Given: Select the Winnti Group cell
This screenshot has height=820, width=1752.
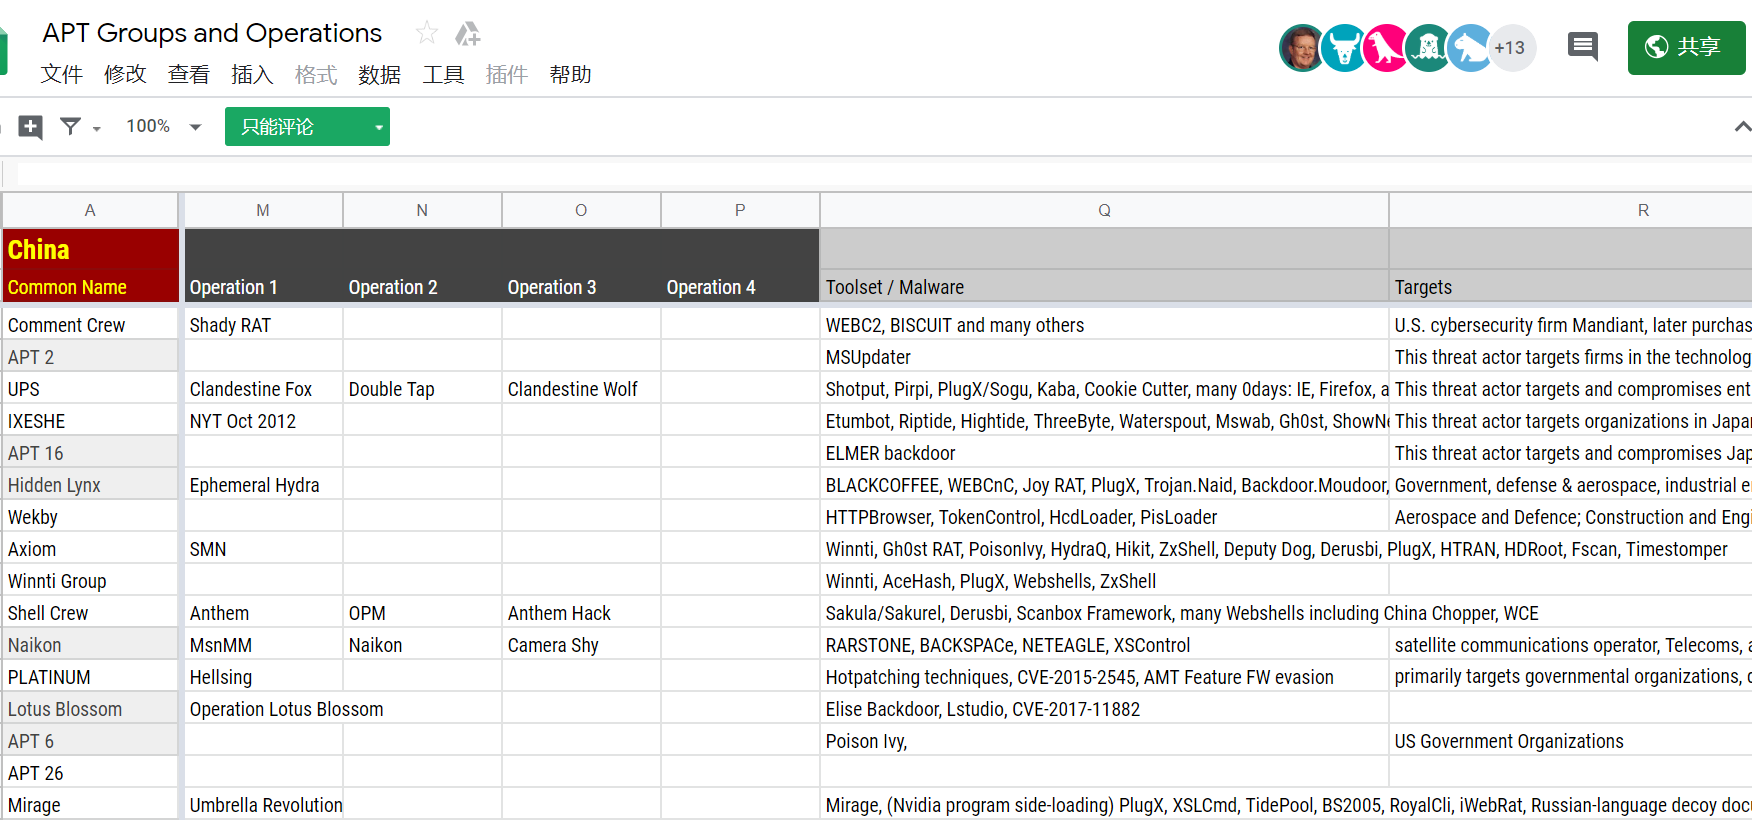Looking at the screenshot, I should click(90, 581).
